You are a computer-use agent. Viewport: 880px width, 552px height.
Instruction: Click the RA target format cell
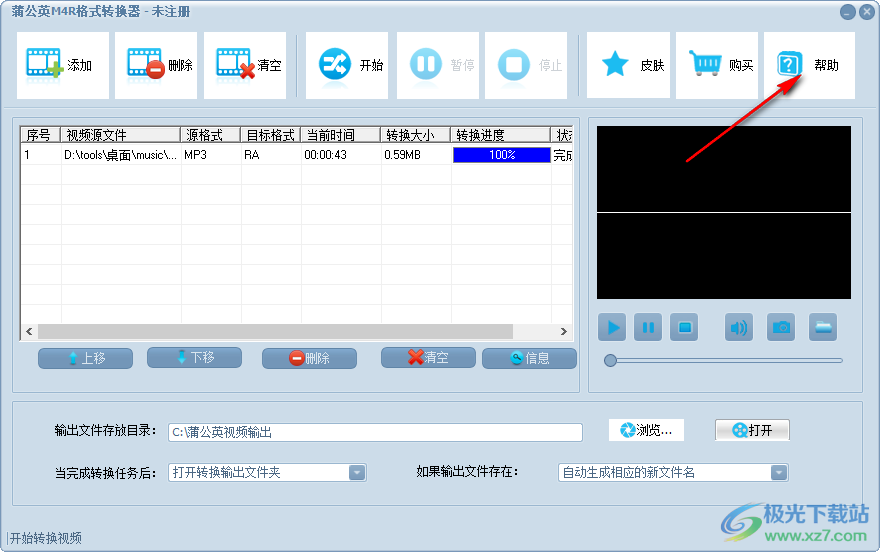(271, 155)
